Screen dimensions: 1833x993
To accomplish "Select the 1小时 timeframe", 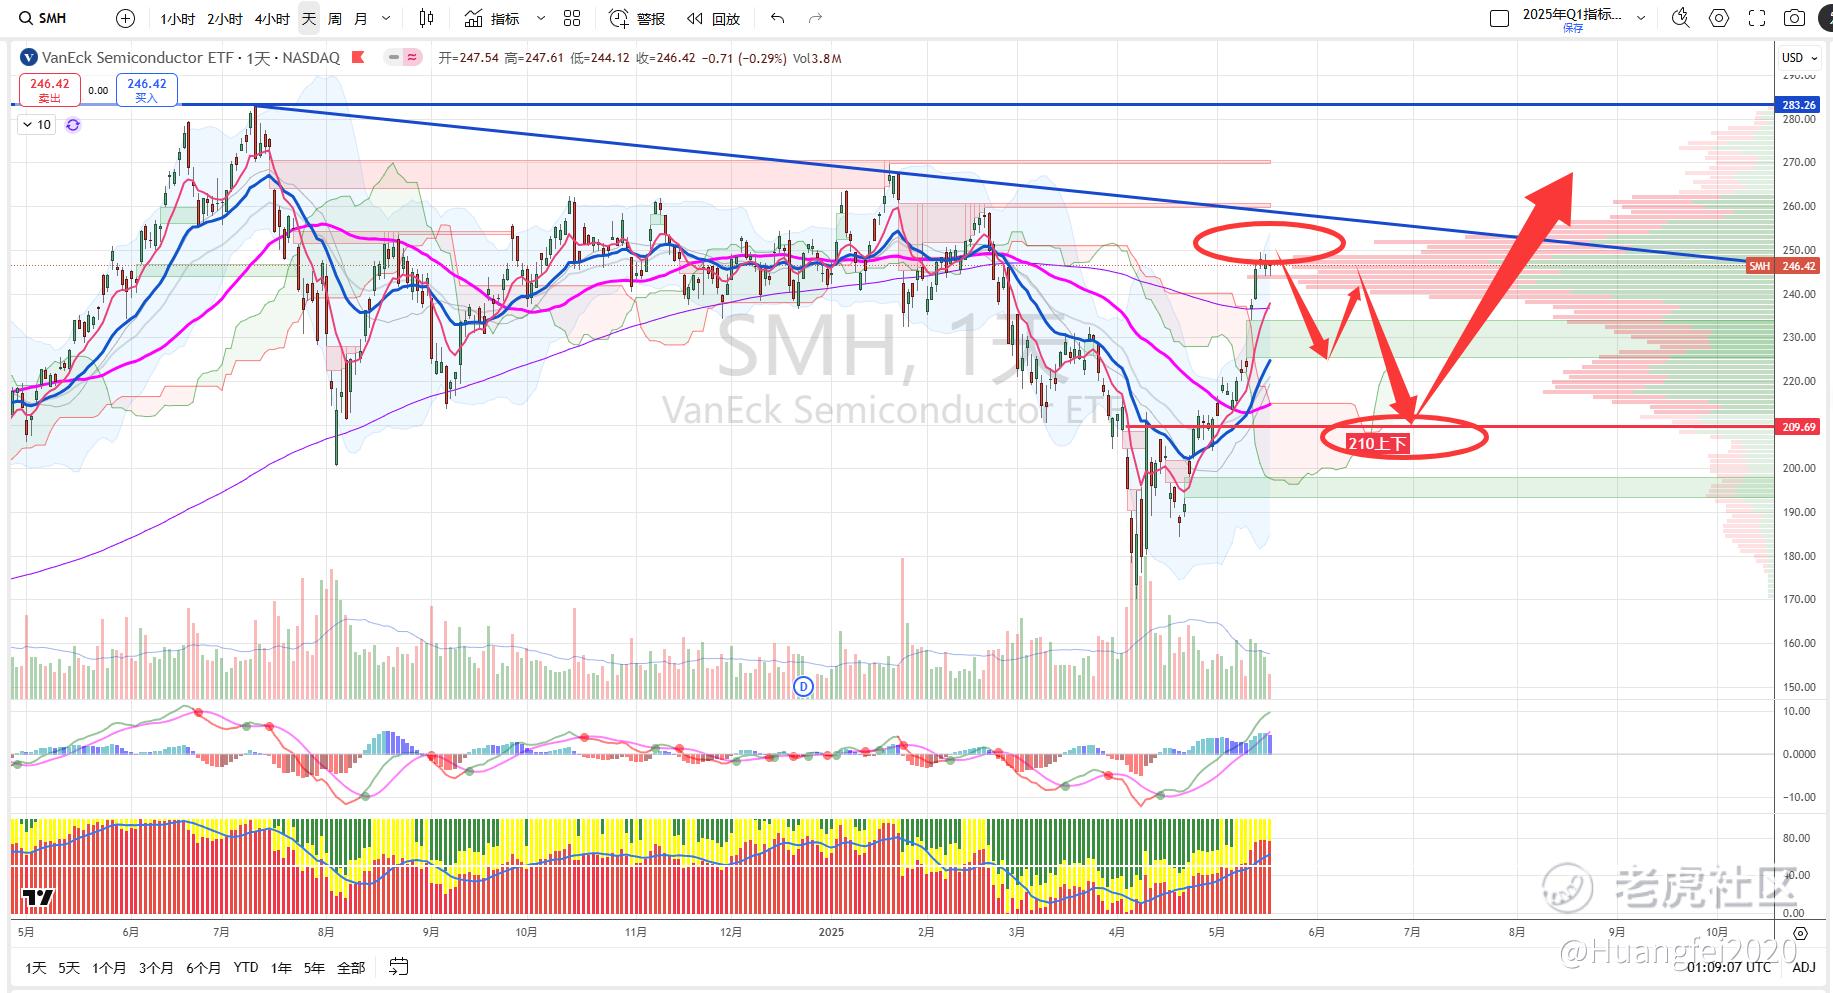I will pyautogui.click(x=177, y=19).
